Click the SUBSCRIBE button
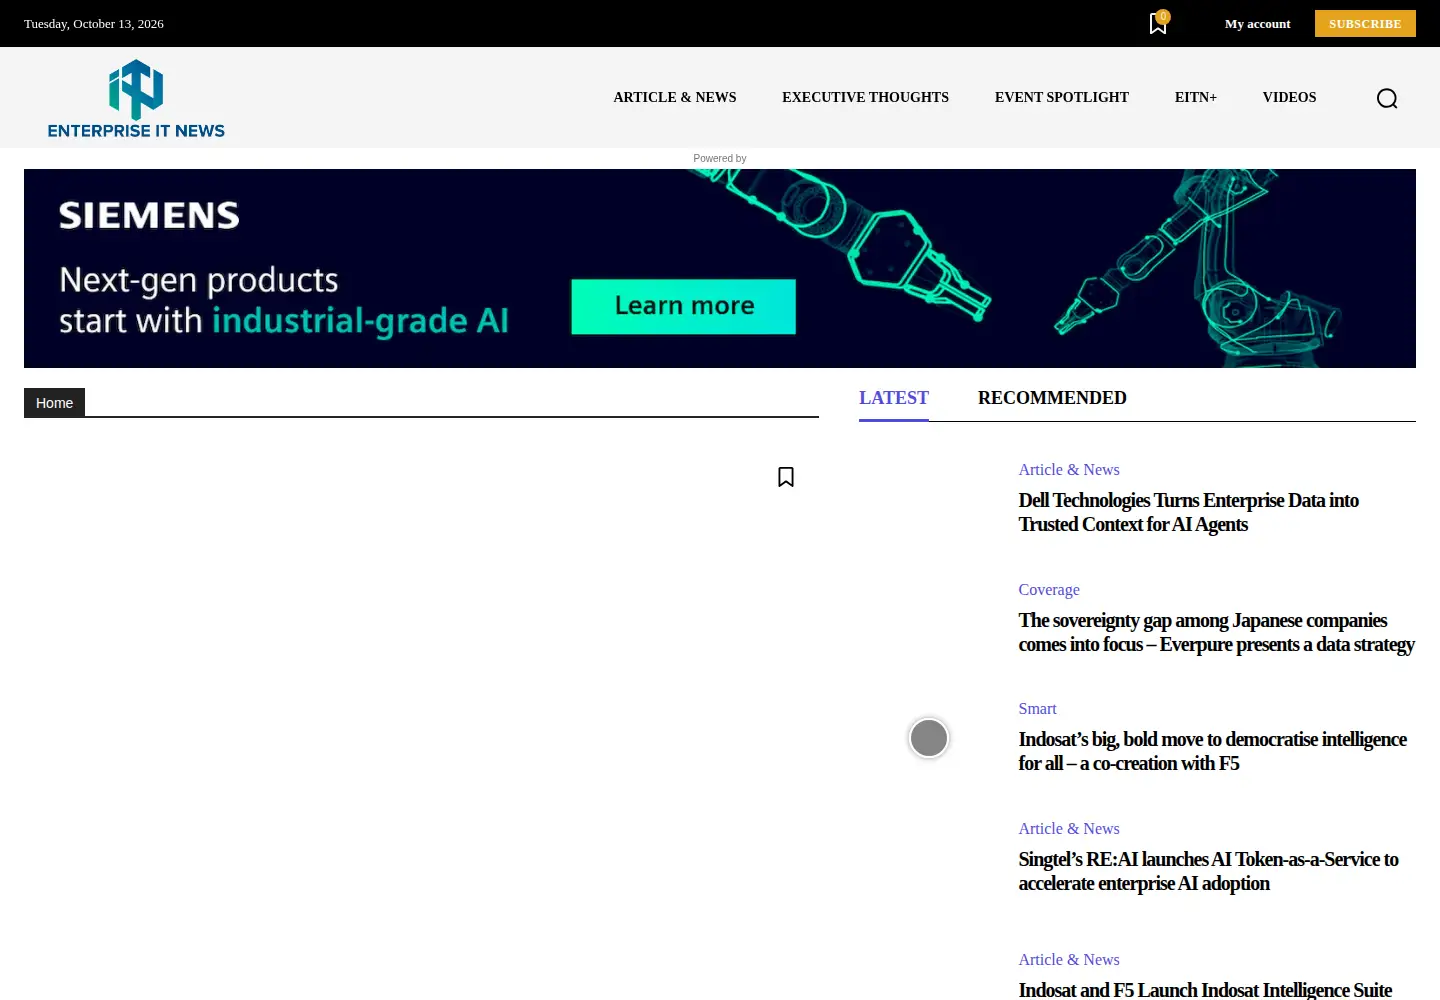Viewport: 1440px width, 1000px height. tap(1365, 24)
